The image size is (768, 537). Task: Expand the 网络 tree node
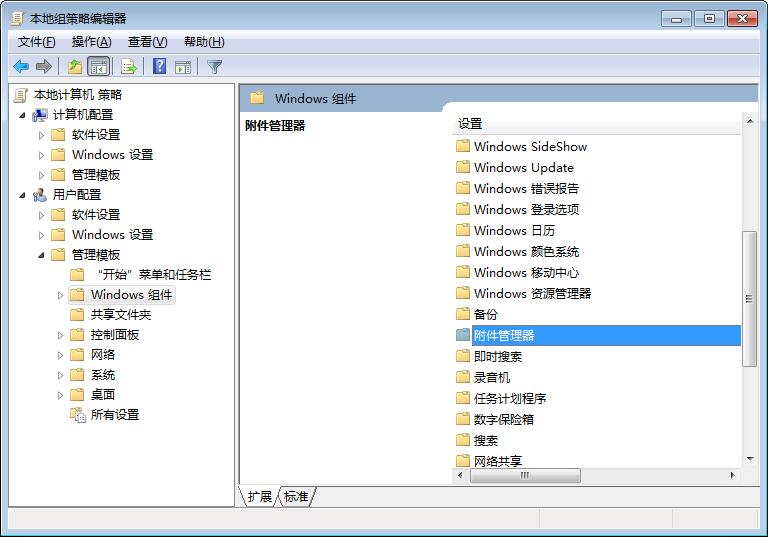click(x=61, y=355)
